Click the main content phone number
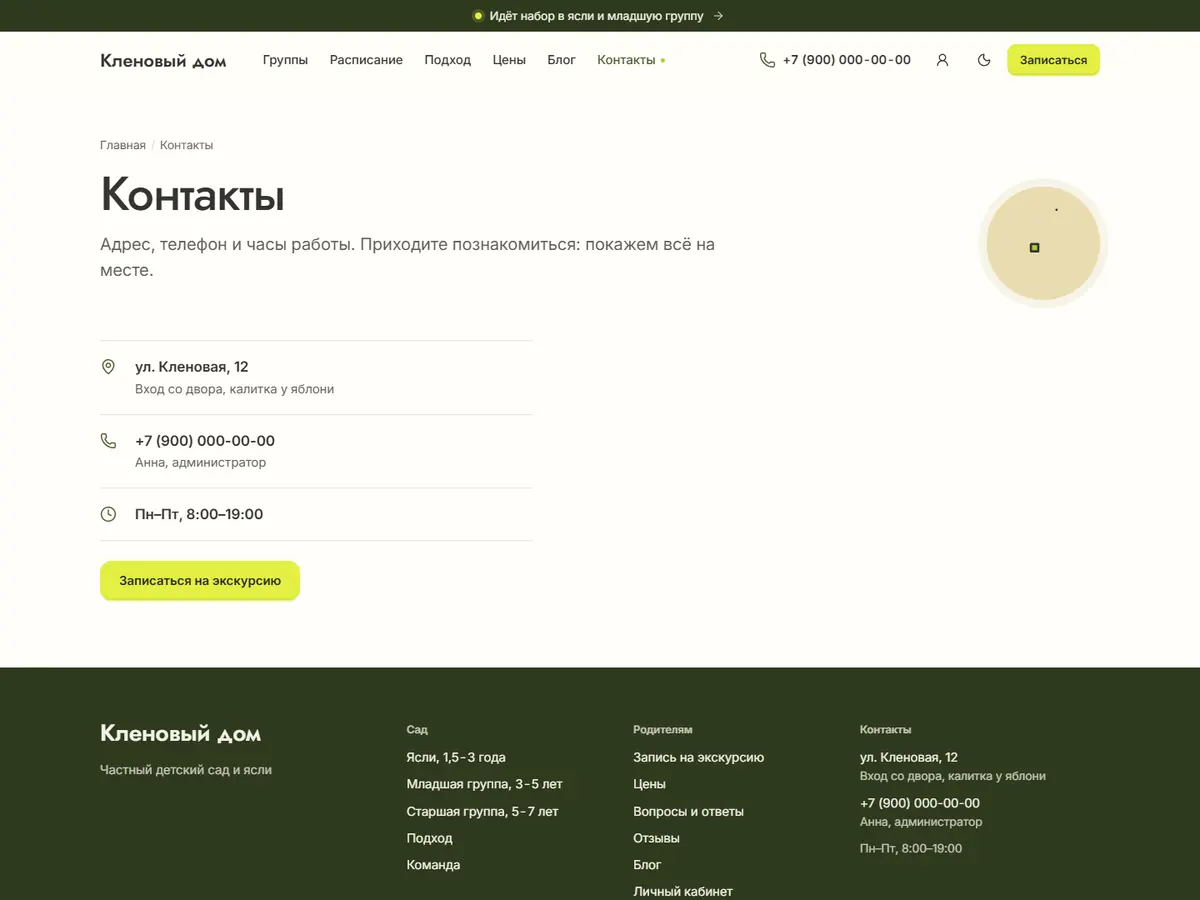Image resolution: width=1200 pixels, height=900 pixels. pos(205,441)
